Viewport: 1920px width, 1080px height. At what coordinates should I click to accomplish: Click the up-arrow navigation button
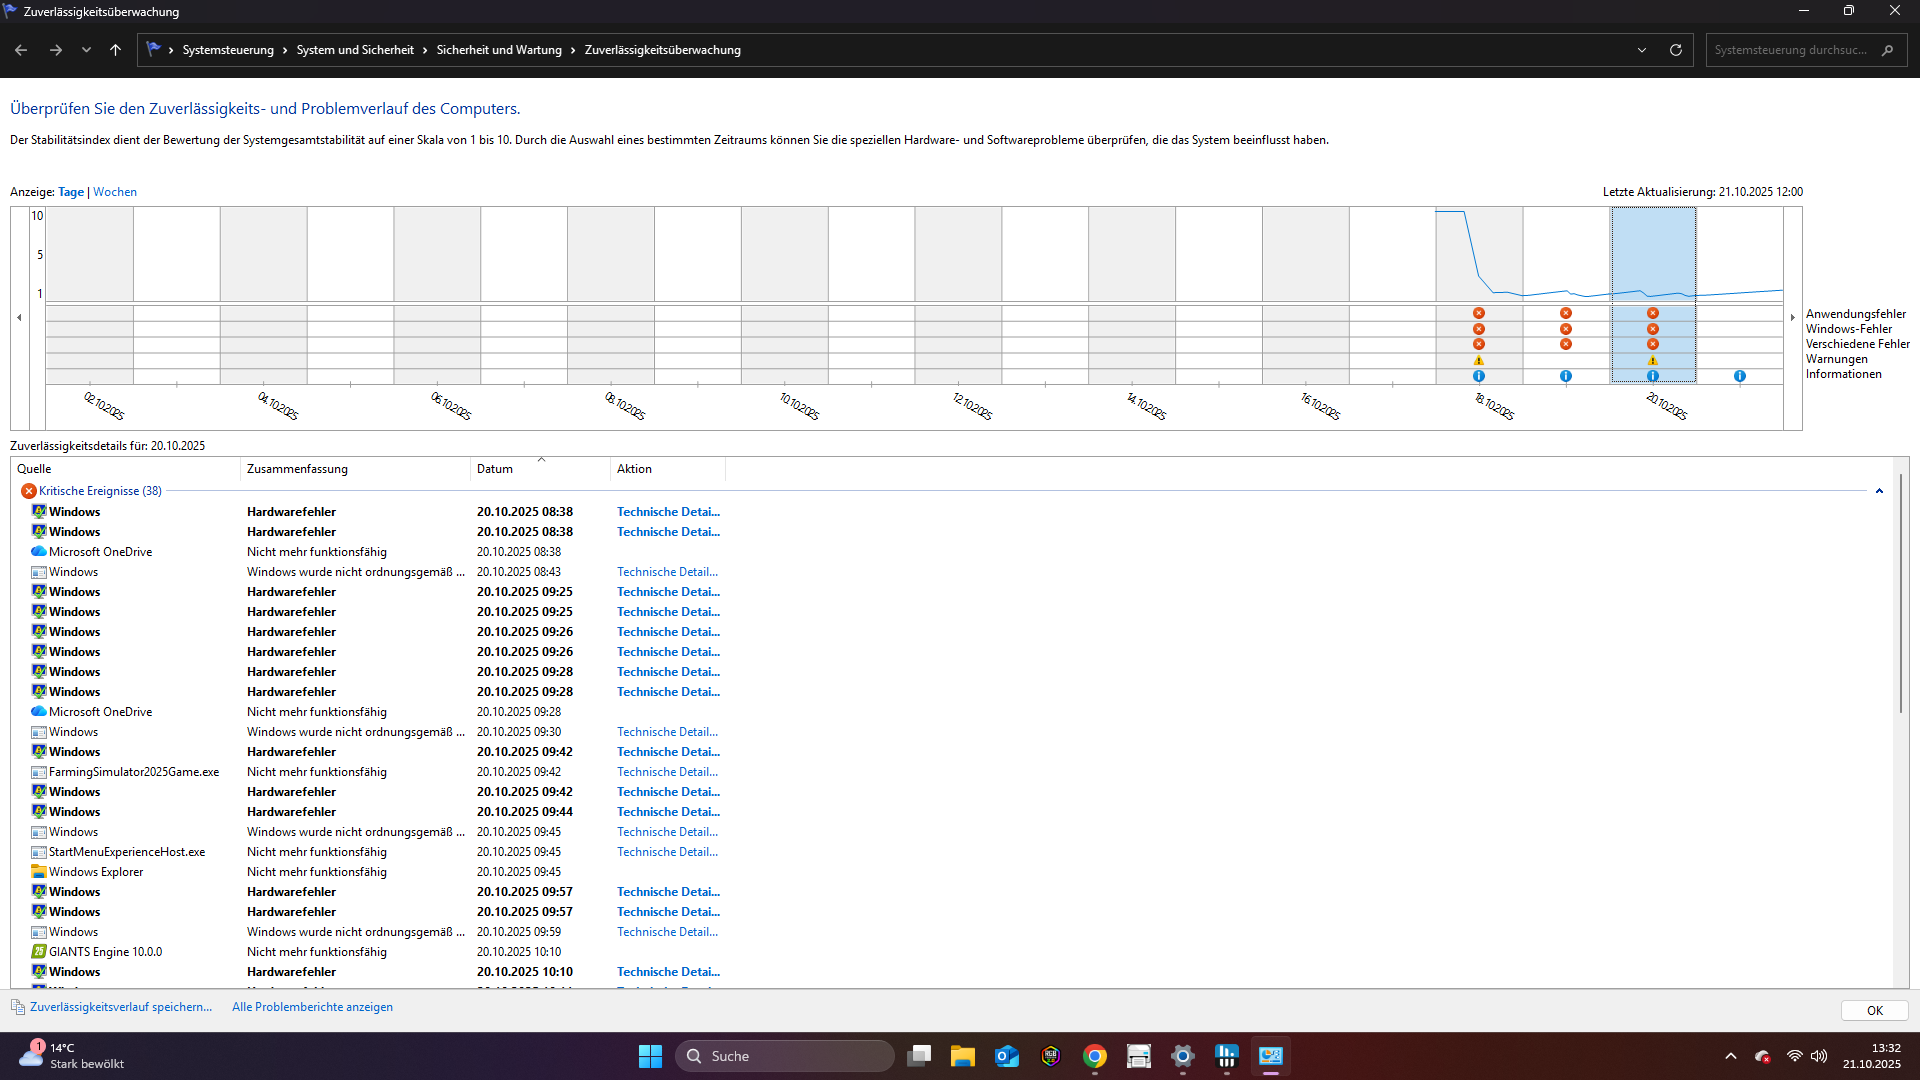116,50
